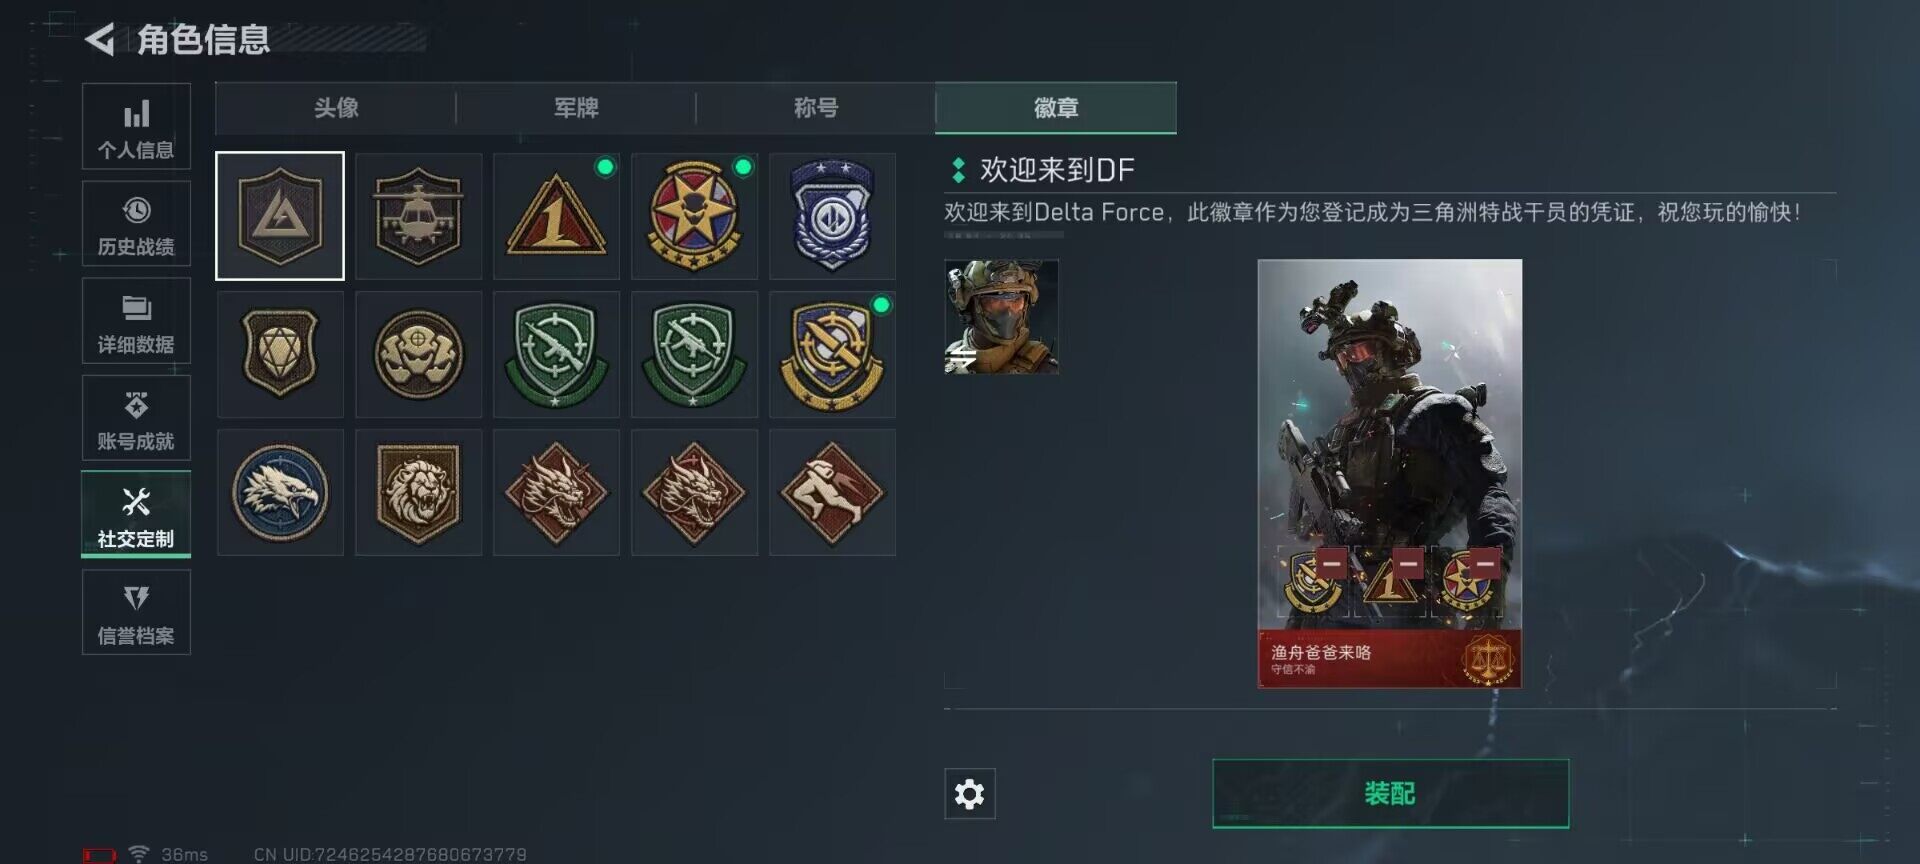Select the skull emblem round badge
This screenshot has height=864, width=1920.
tap(418, 354)
